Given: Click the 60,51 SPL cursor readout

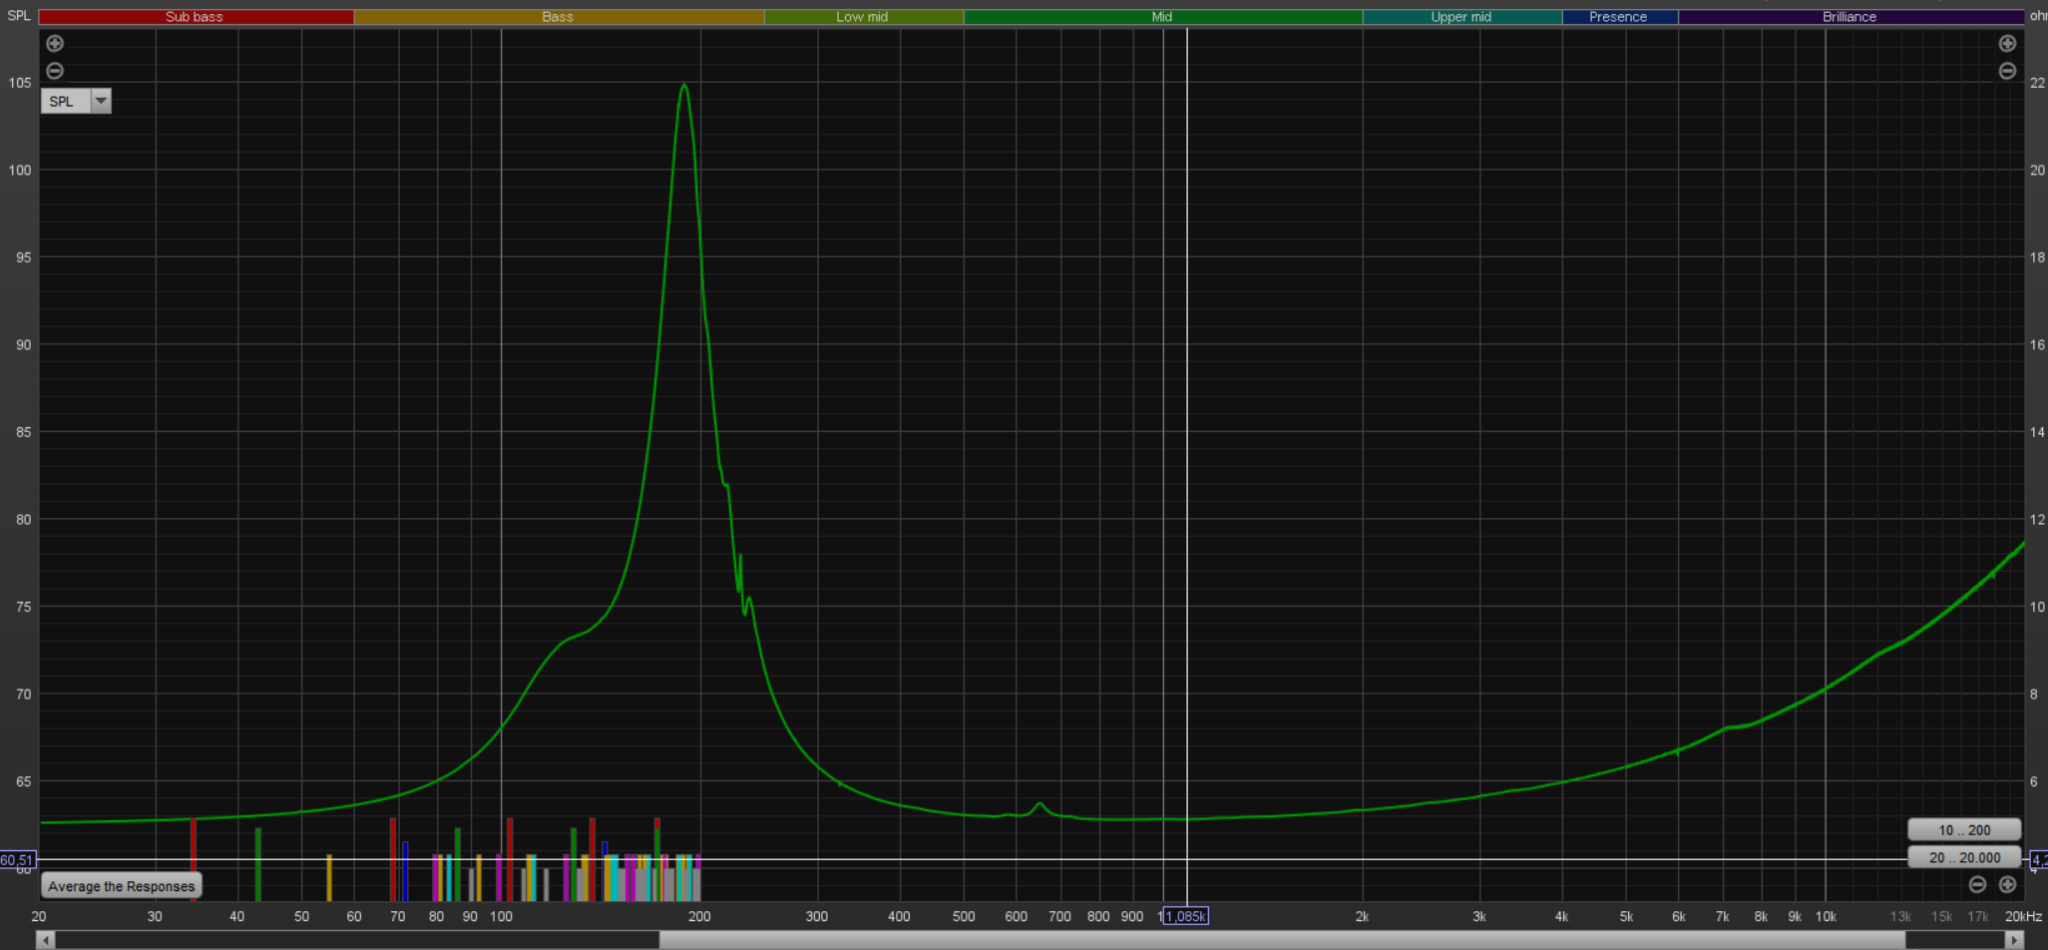Looking at the screenshot, I should (x=17, y=860).
